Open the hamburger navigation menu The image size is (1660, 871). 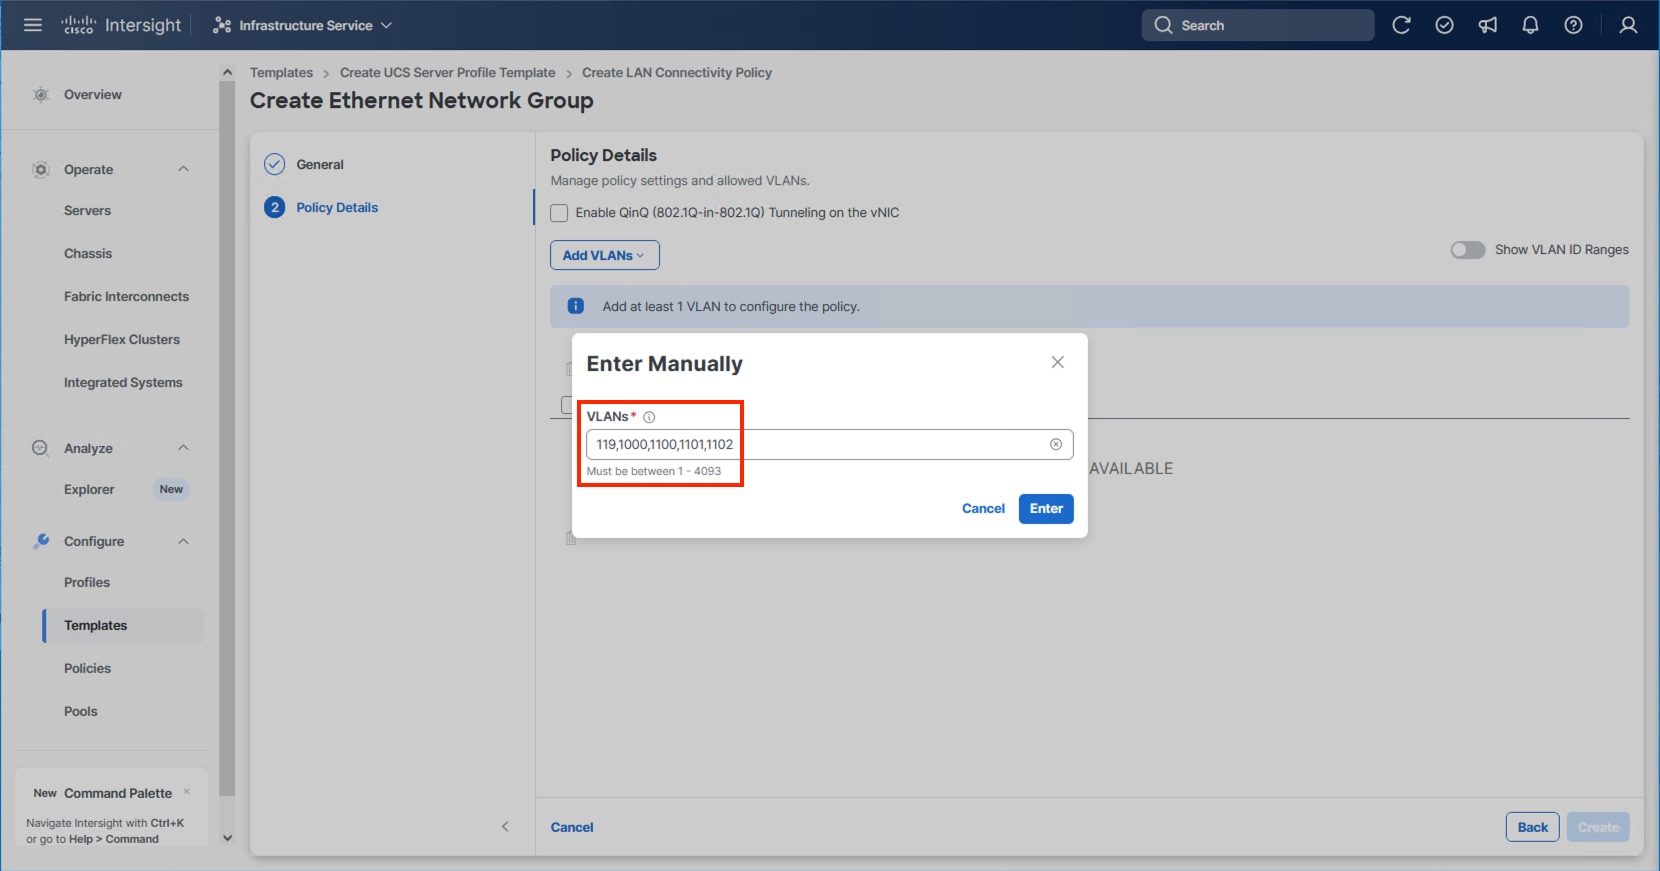(x=33, y=25)
